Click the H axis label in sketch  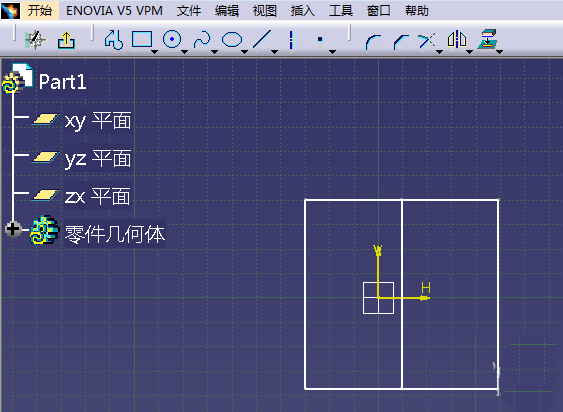tap(426, 288)
